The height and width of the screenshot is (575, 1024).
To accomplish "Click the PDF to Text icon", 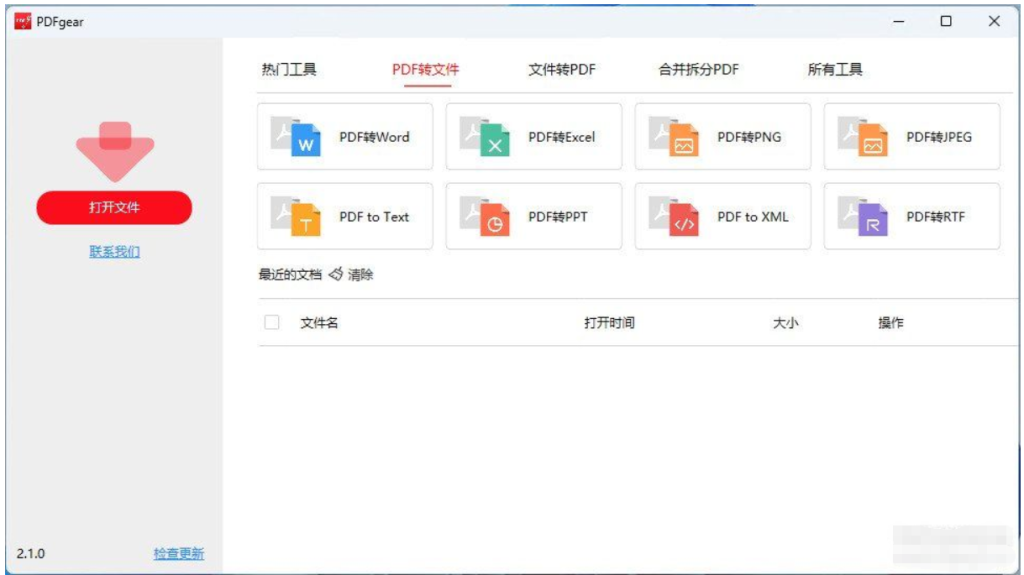I will (x=296, y=216).
